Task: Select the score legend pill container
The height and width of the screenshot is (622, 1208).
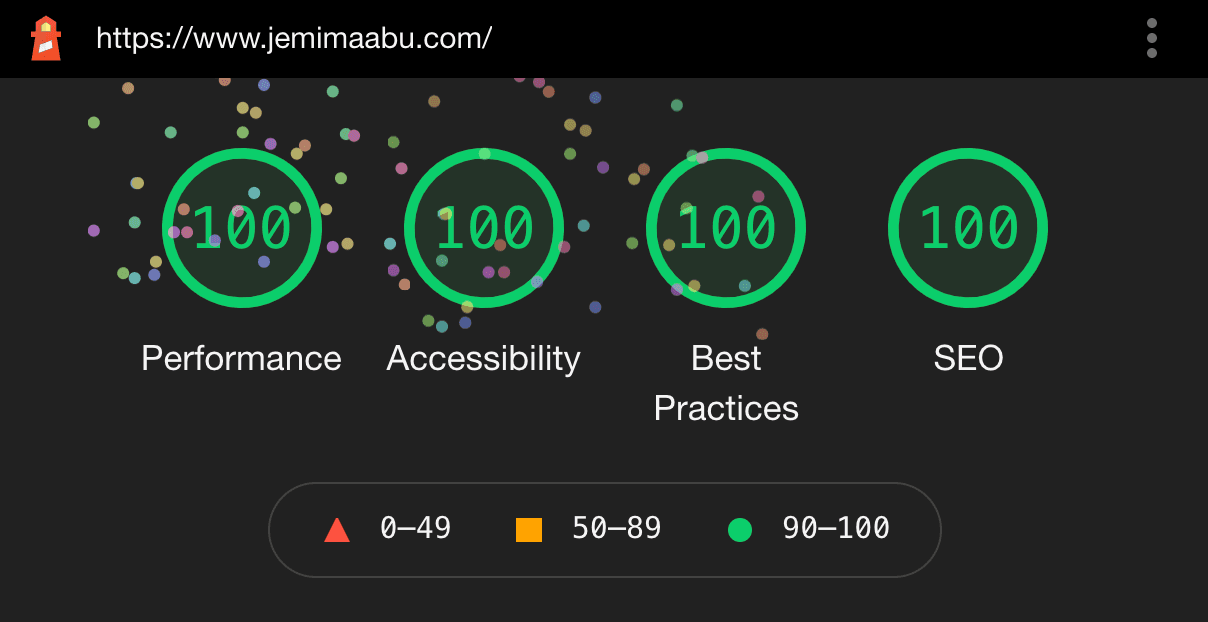Action: 604,528
